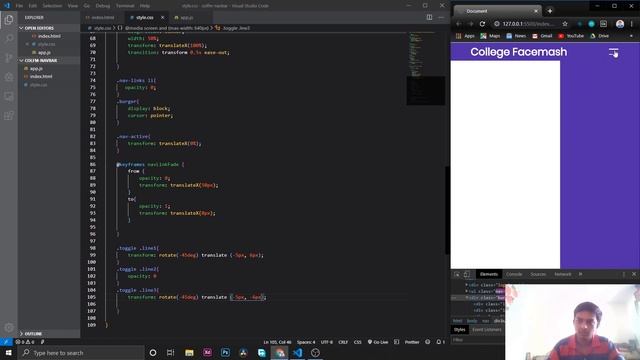Open the Selection menu
Image resolution: width=640 pixels, height=360 pixels.
(52, 6)
